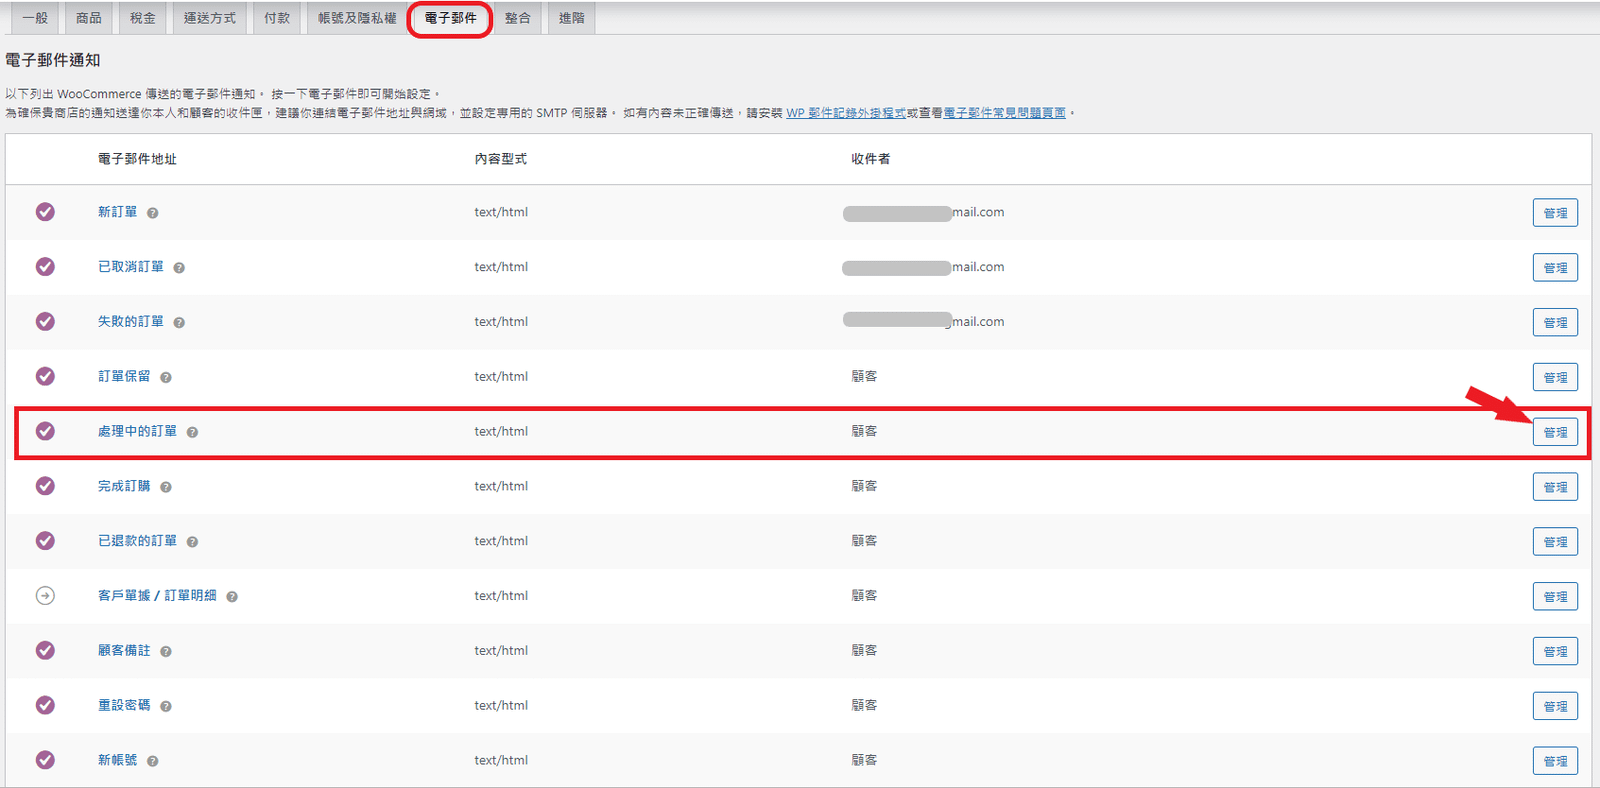The height and width of the screenshot is (788, 1600).
Task: Click the help tooltip icon beside 新訂單
Action: [x=153, y=213]
